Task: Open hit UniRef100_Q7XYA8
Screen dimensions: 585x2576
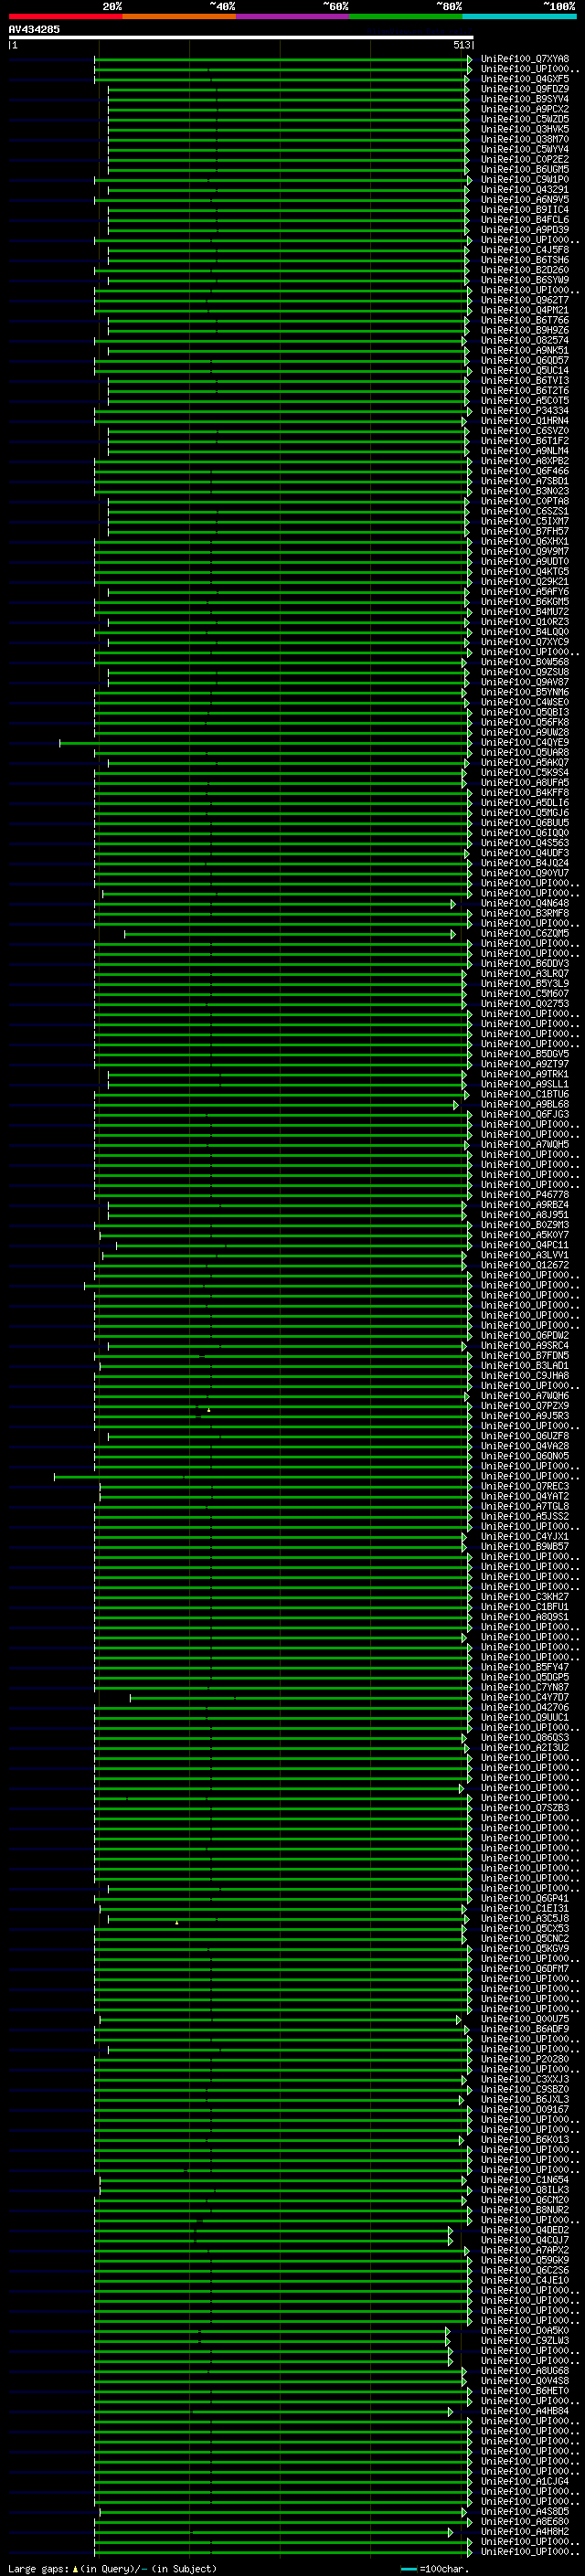Action: [525, 59]
